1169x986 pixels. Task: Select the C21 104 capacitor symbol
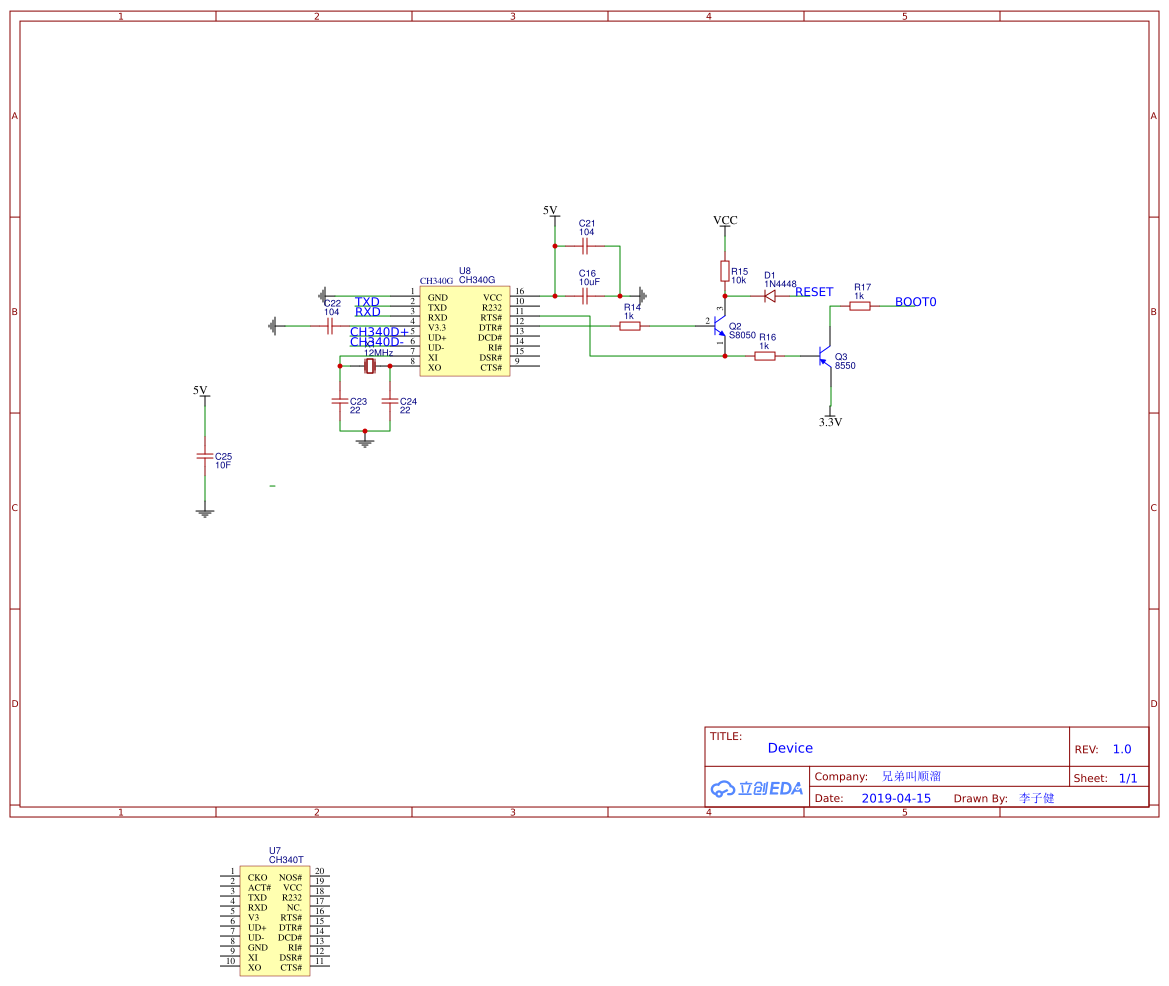click(586, 245)
